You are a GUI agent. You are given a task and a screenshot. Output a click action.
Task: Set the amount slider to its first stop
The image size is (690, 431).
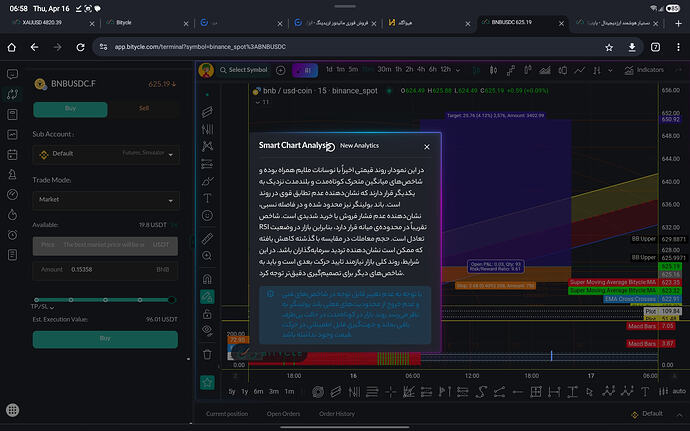37,300
